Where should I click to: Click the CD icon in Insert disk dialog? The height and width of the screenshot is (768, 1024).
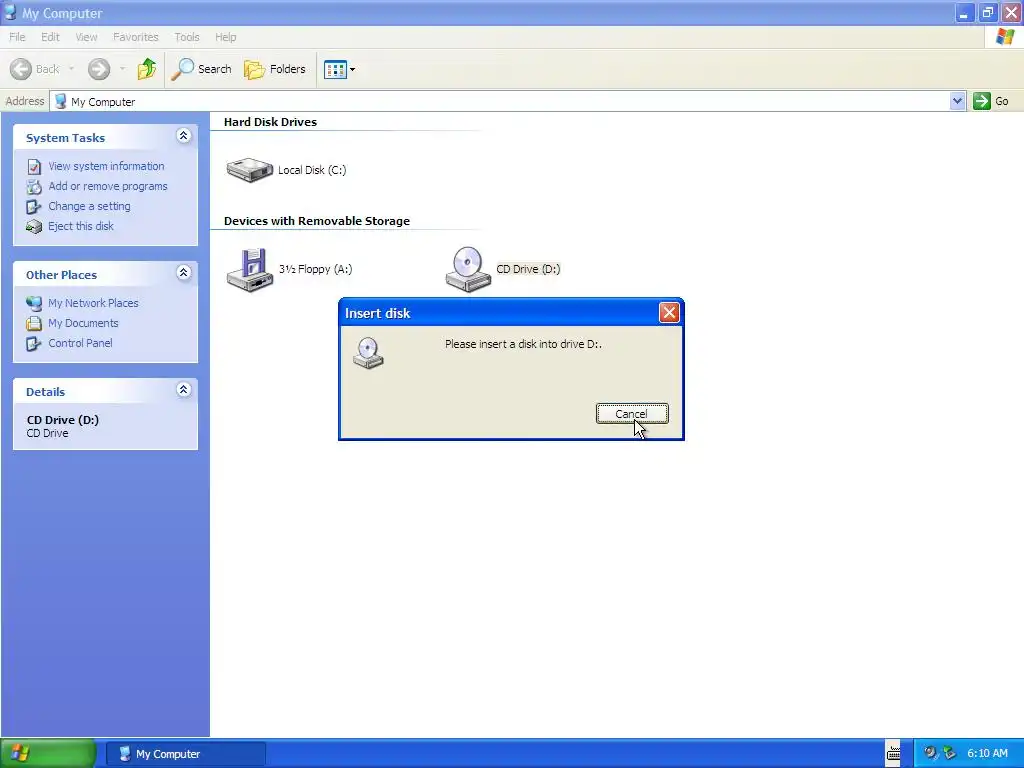(x=368, y=353)
